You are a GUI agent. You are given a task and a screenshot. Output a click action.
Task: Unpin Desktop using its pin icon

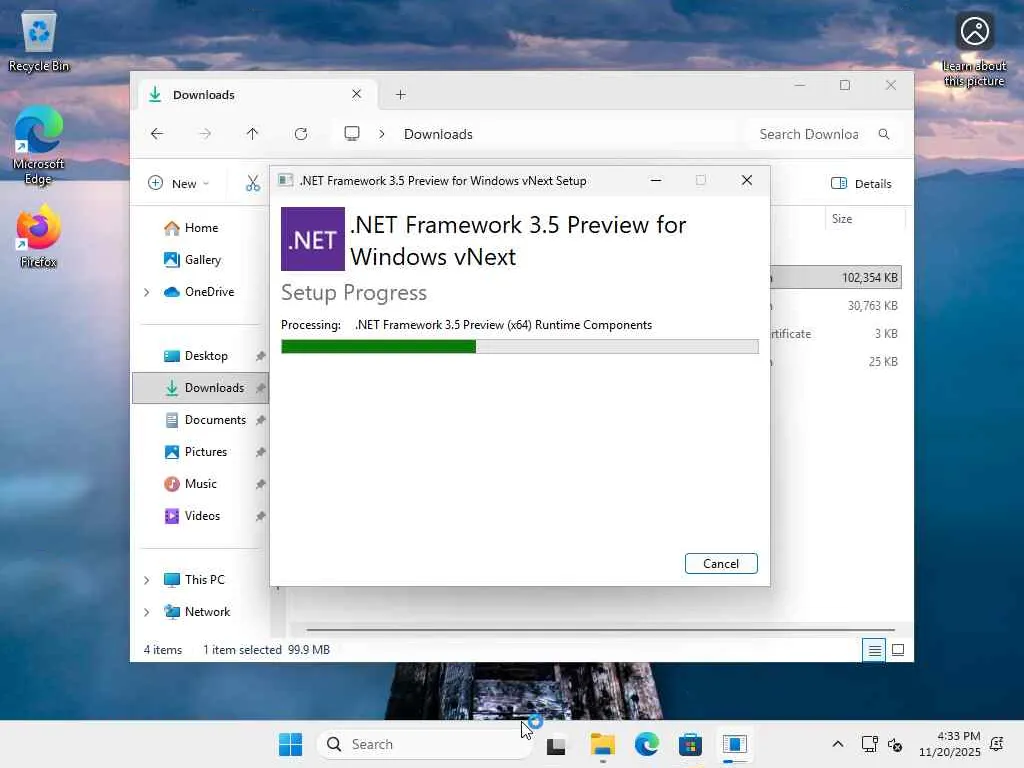click(261, 356)
